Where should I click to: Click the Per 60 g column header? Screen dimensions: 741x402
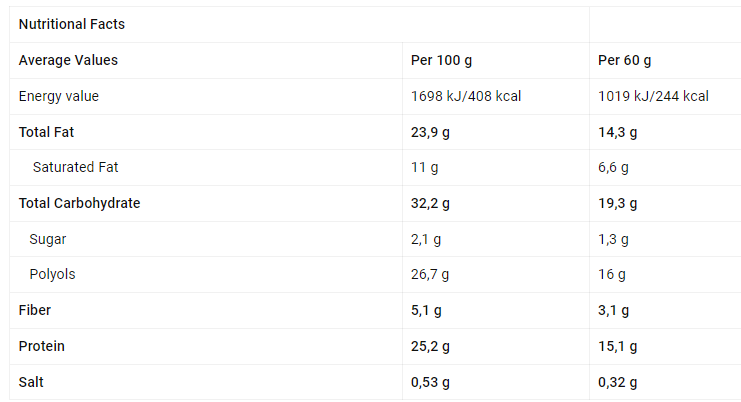click(625, 60)
